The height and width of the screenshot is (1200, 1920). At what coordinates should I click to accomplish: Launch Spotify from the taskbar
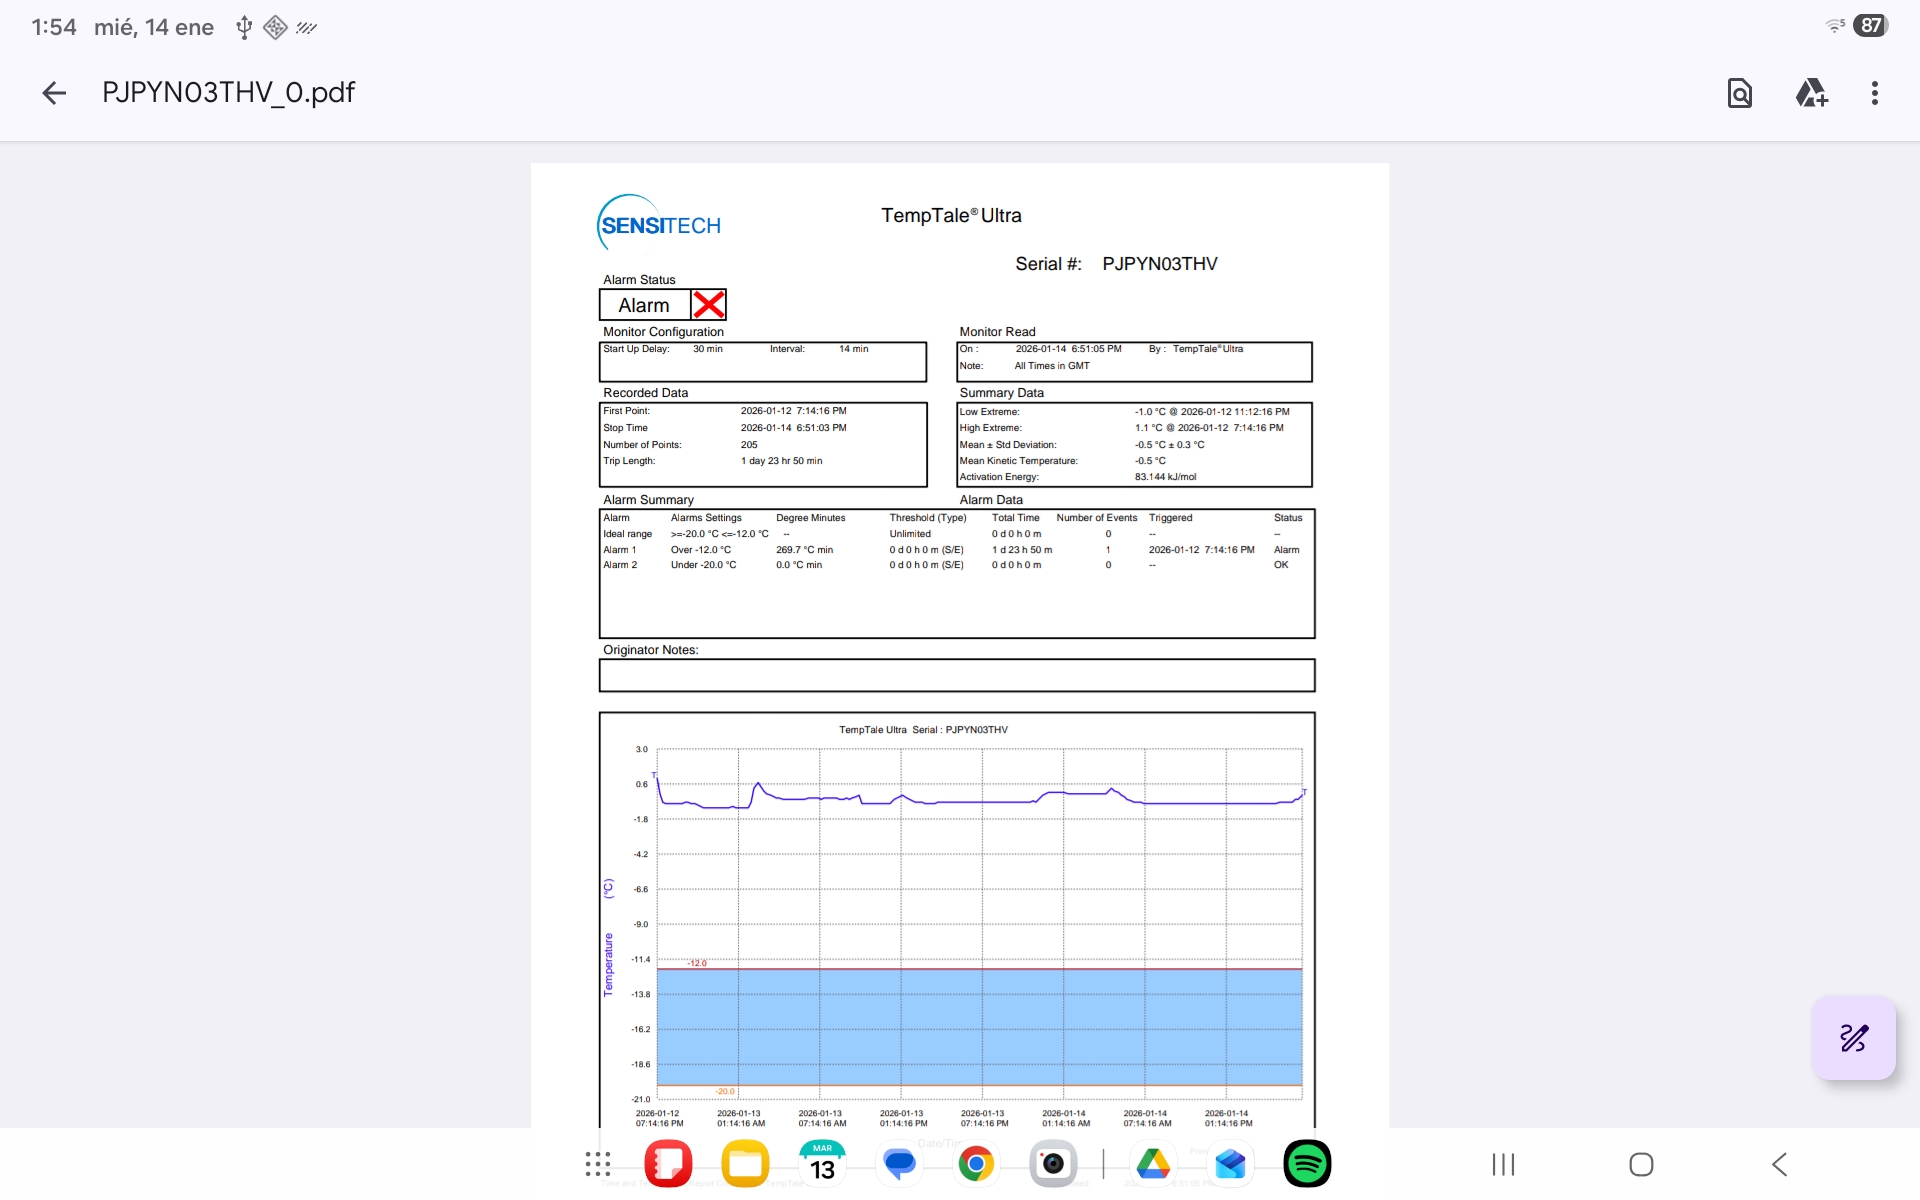1307,1164
